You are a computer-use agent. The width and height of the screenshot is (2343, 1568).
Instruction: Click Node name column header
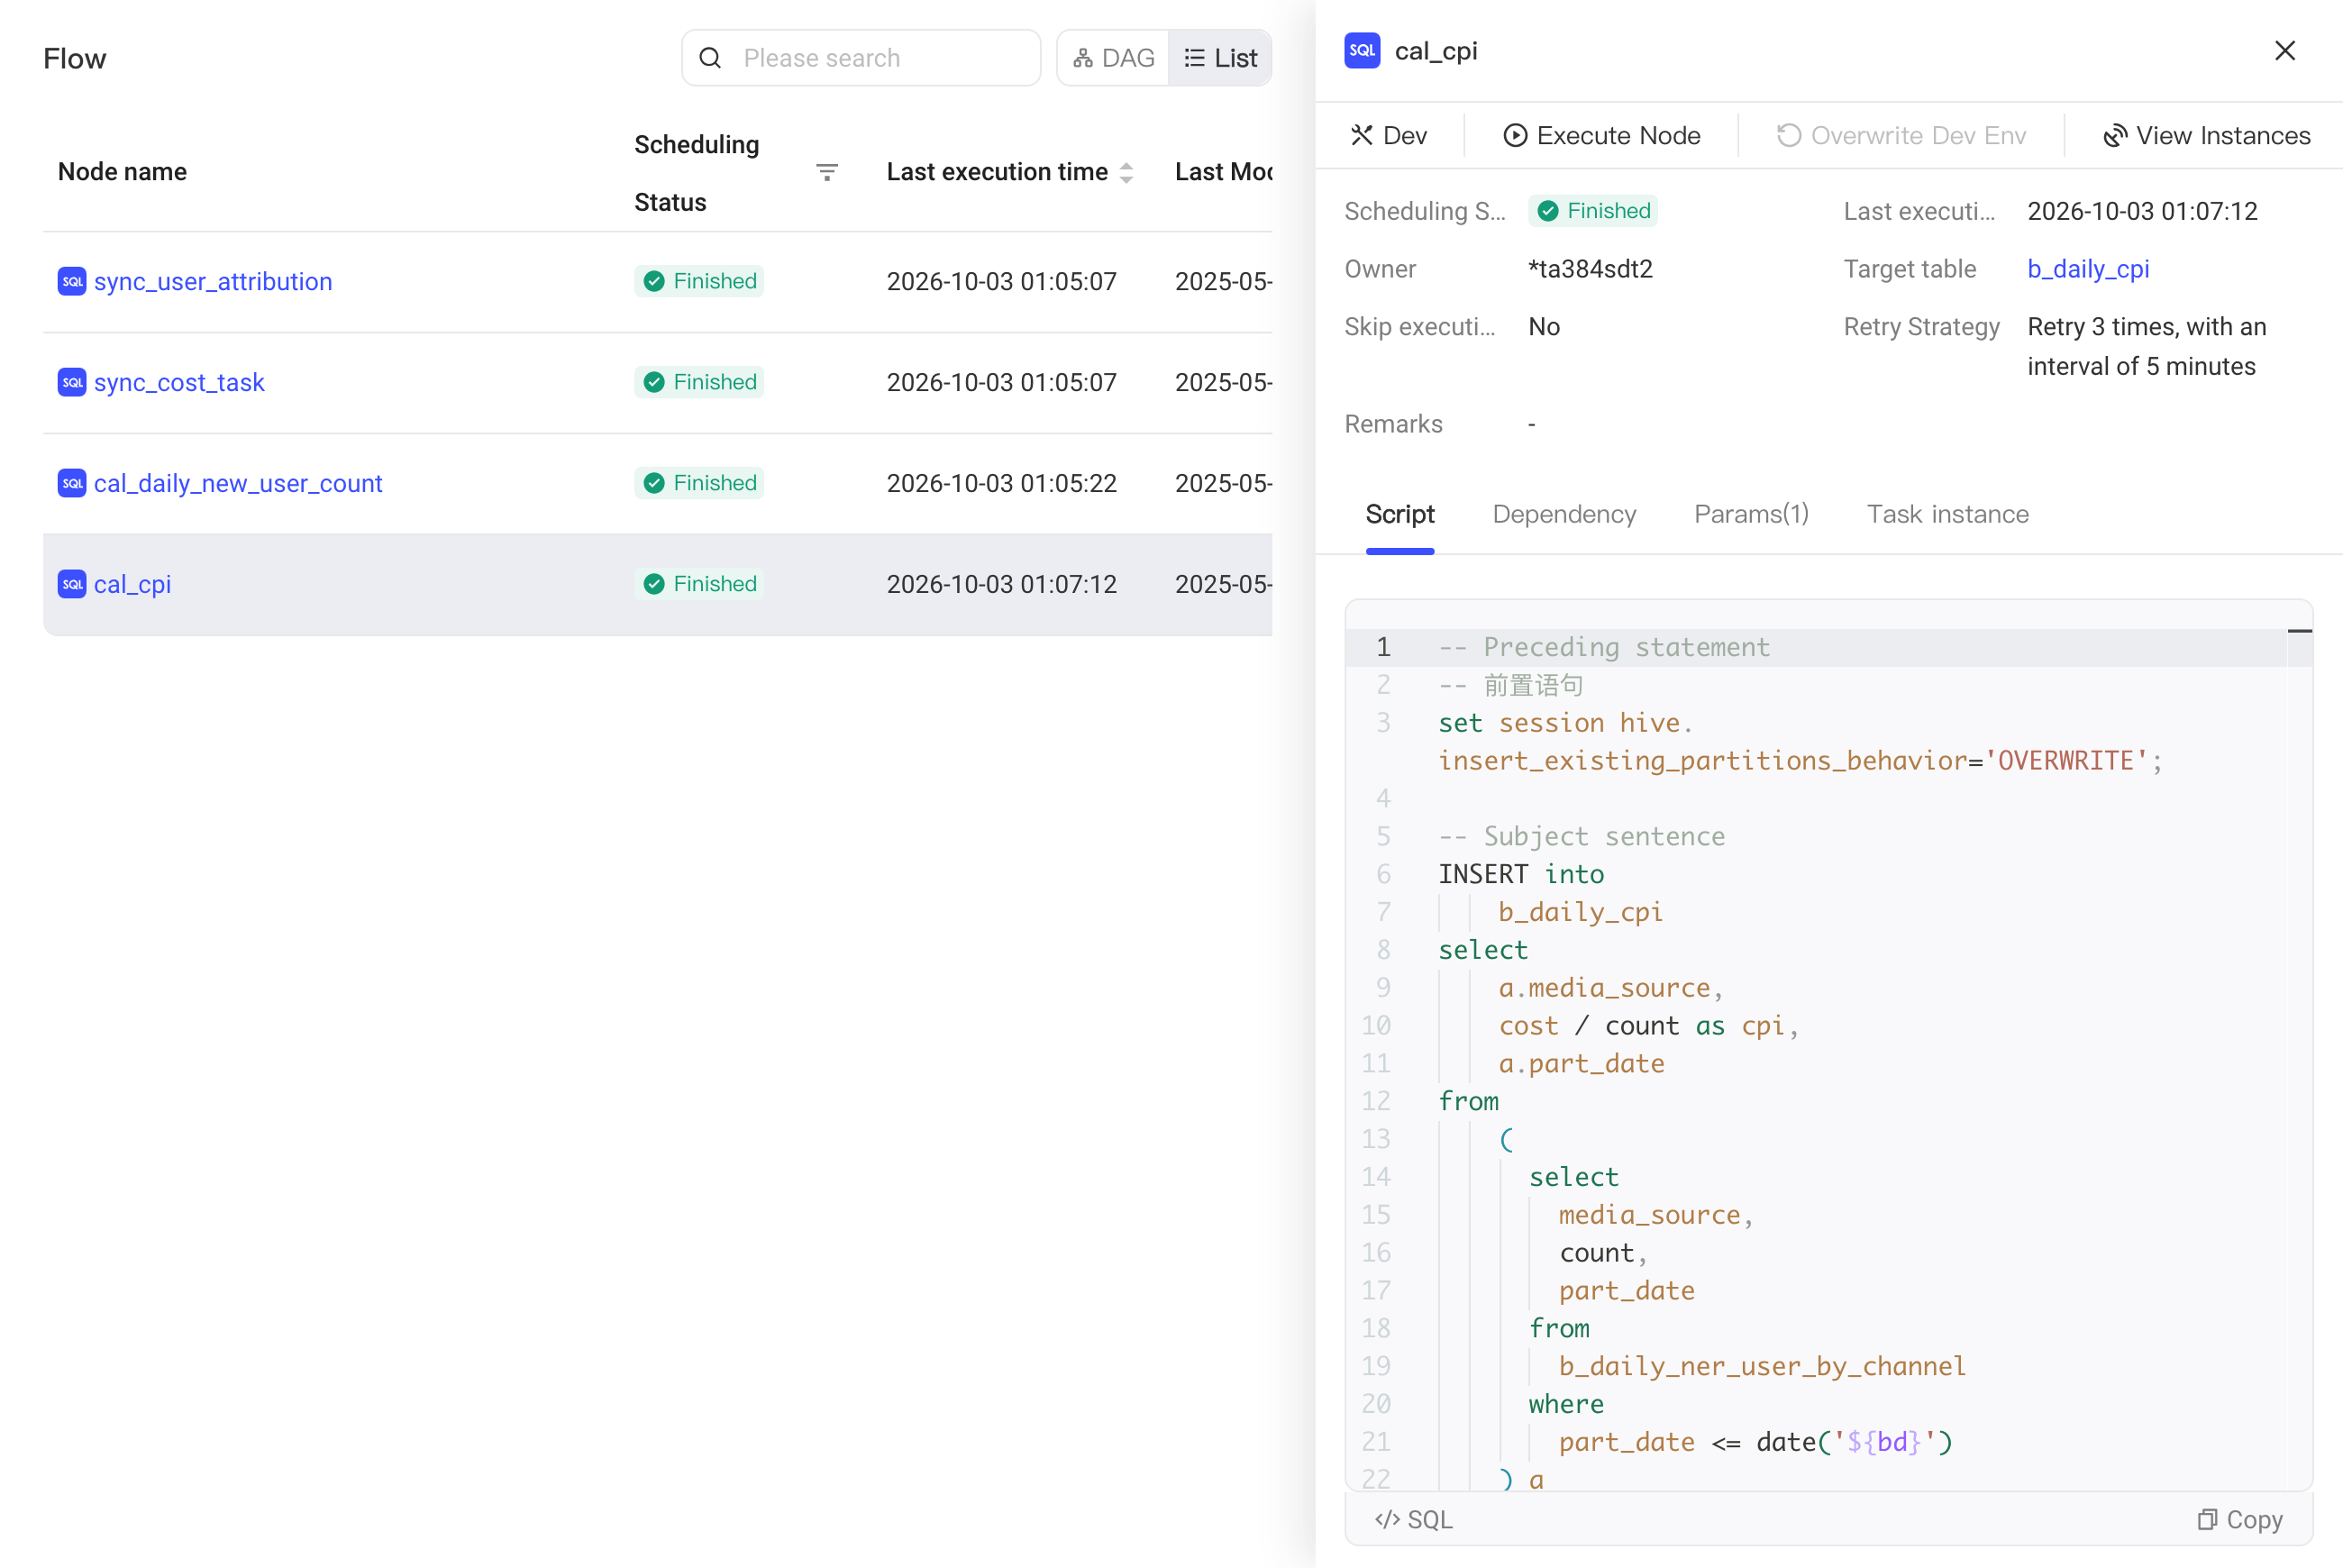point(122,172)
